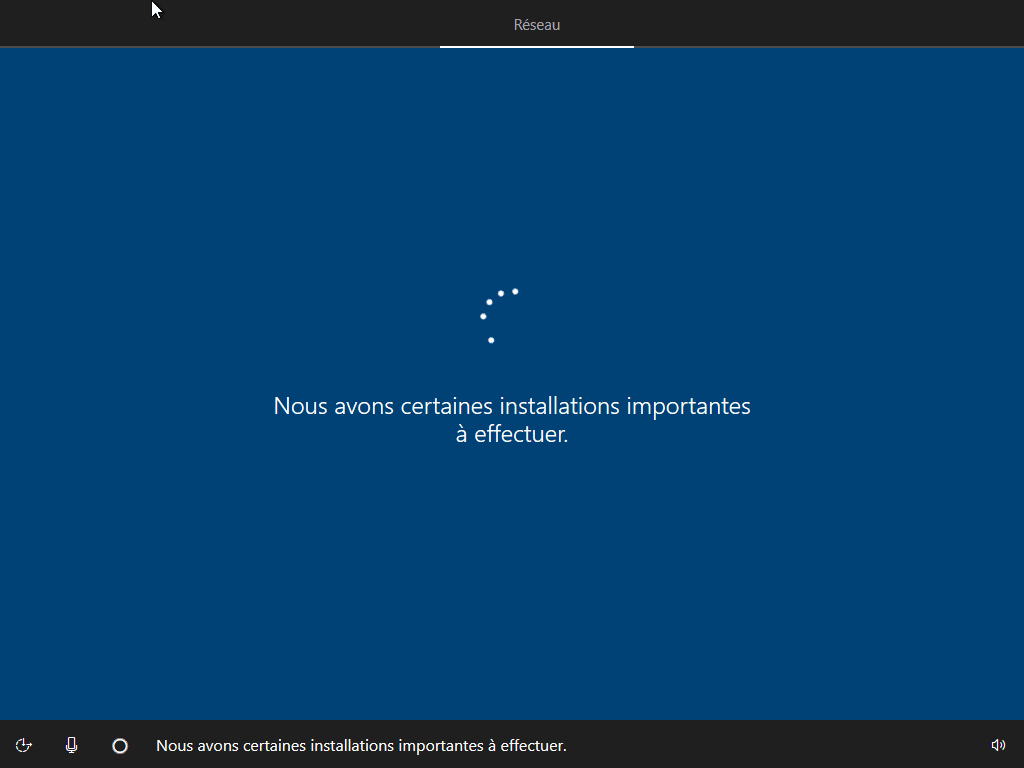Viewport: 1024px width, 768px height.
Task: Adjust volume via the speaker control
Action: click(997, 745)
